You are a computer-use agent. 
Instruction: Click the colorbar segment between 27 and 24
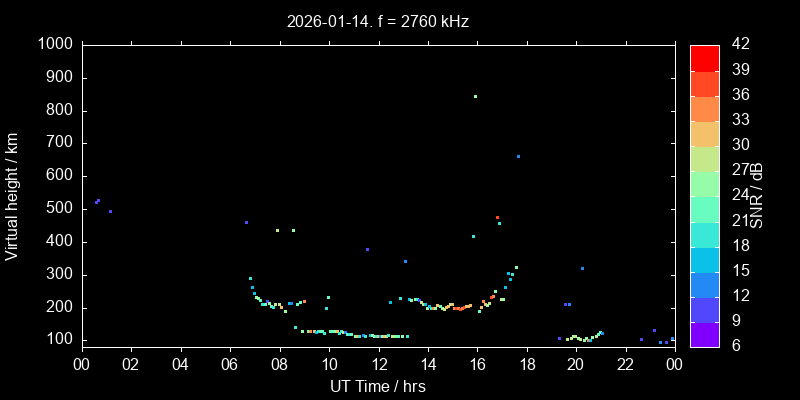pyautogui.click(x=704, y=183)
